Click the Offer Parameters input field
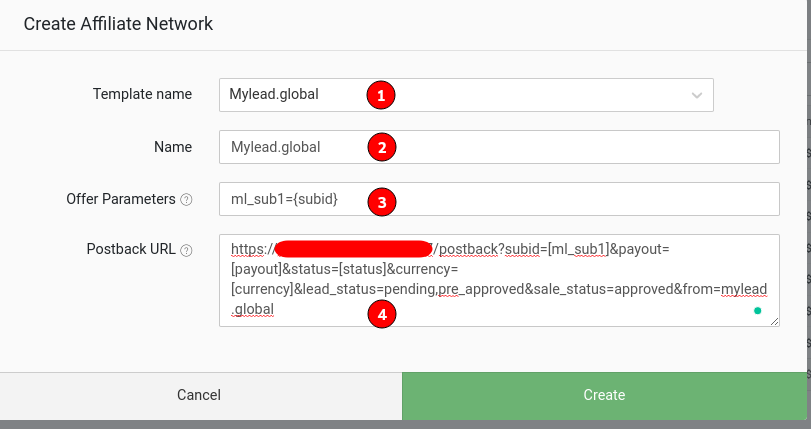The height and width of the screenshot is (429, 811). pyautogui.click(x=499, y=199)
